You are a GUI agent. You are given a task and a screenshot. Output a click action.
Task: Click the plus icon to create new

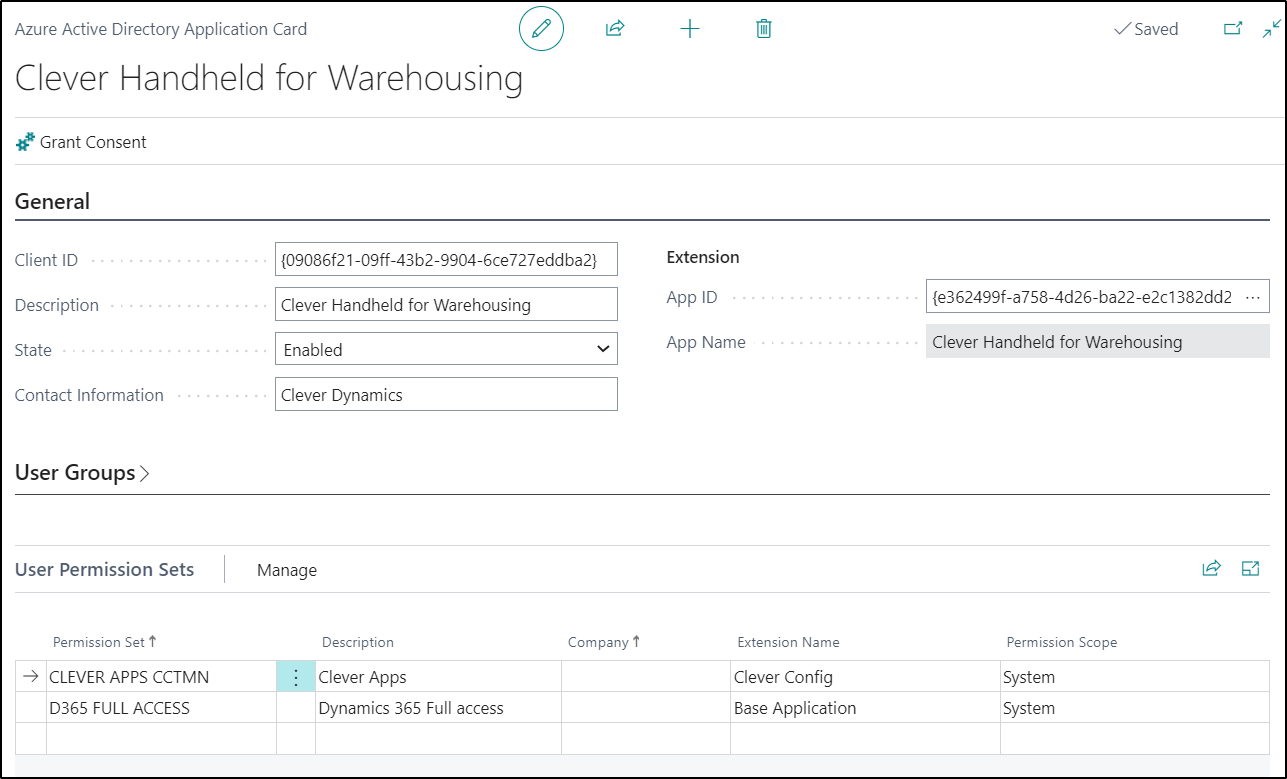(x=690, y=29)
